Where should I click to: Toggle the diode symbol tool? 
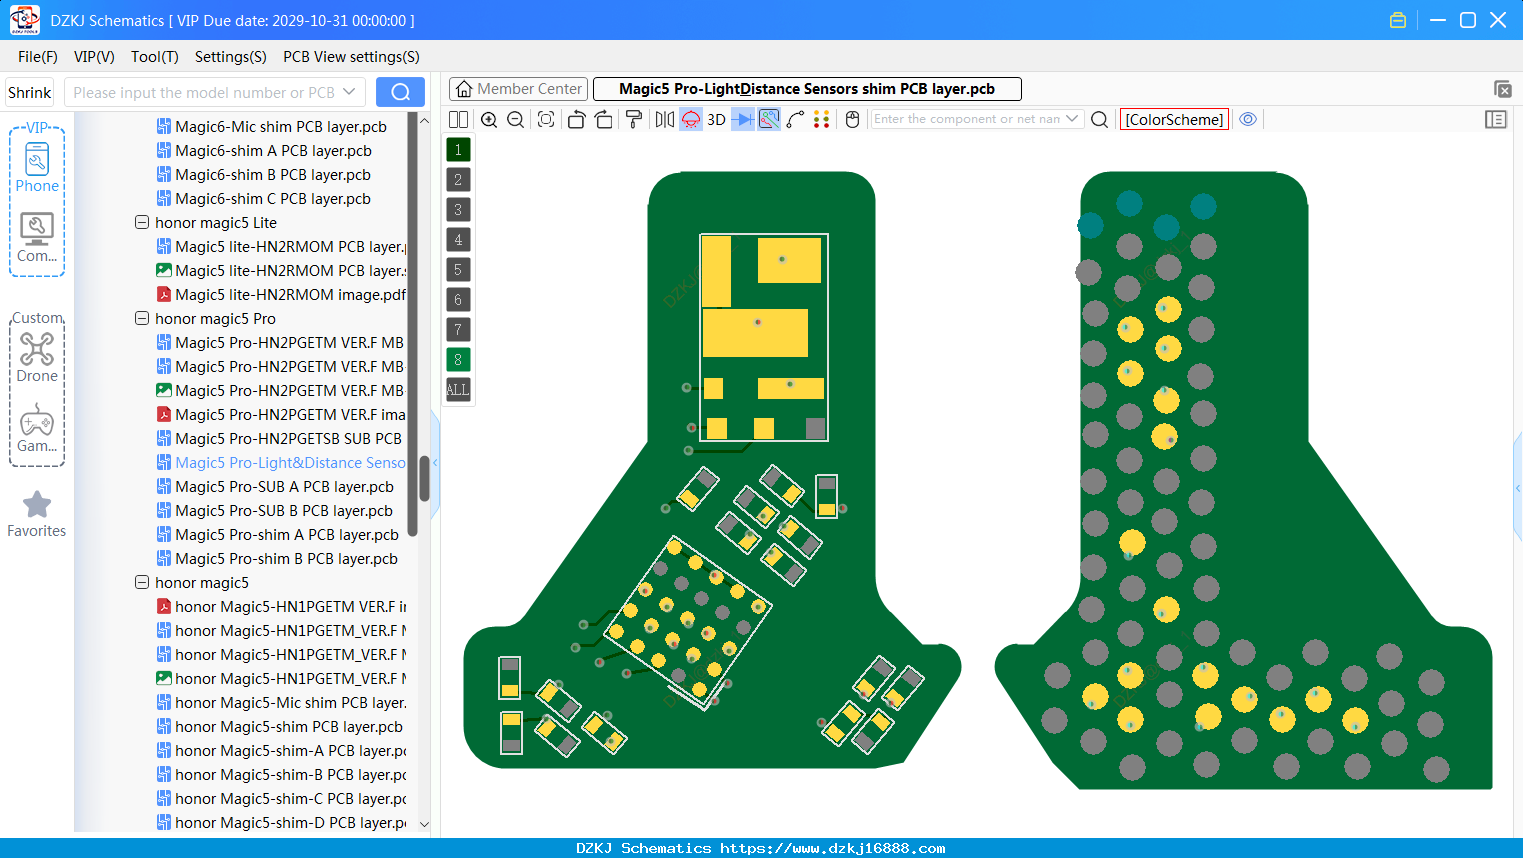tap(743, 119)
